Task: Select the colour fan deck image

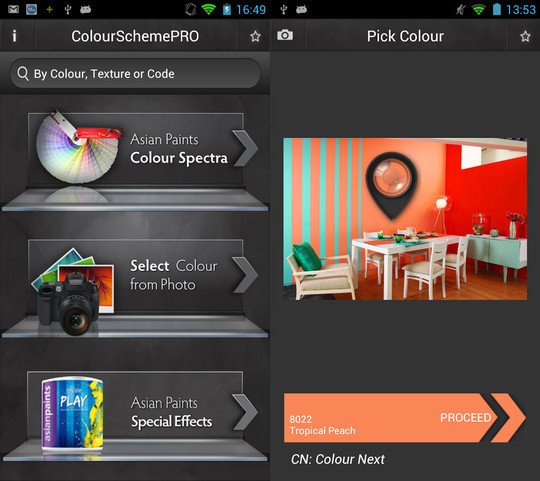Action: 79,147
